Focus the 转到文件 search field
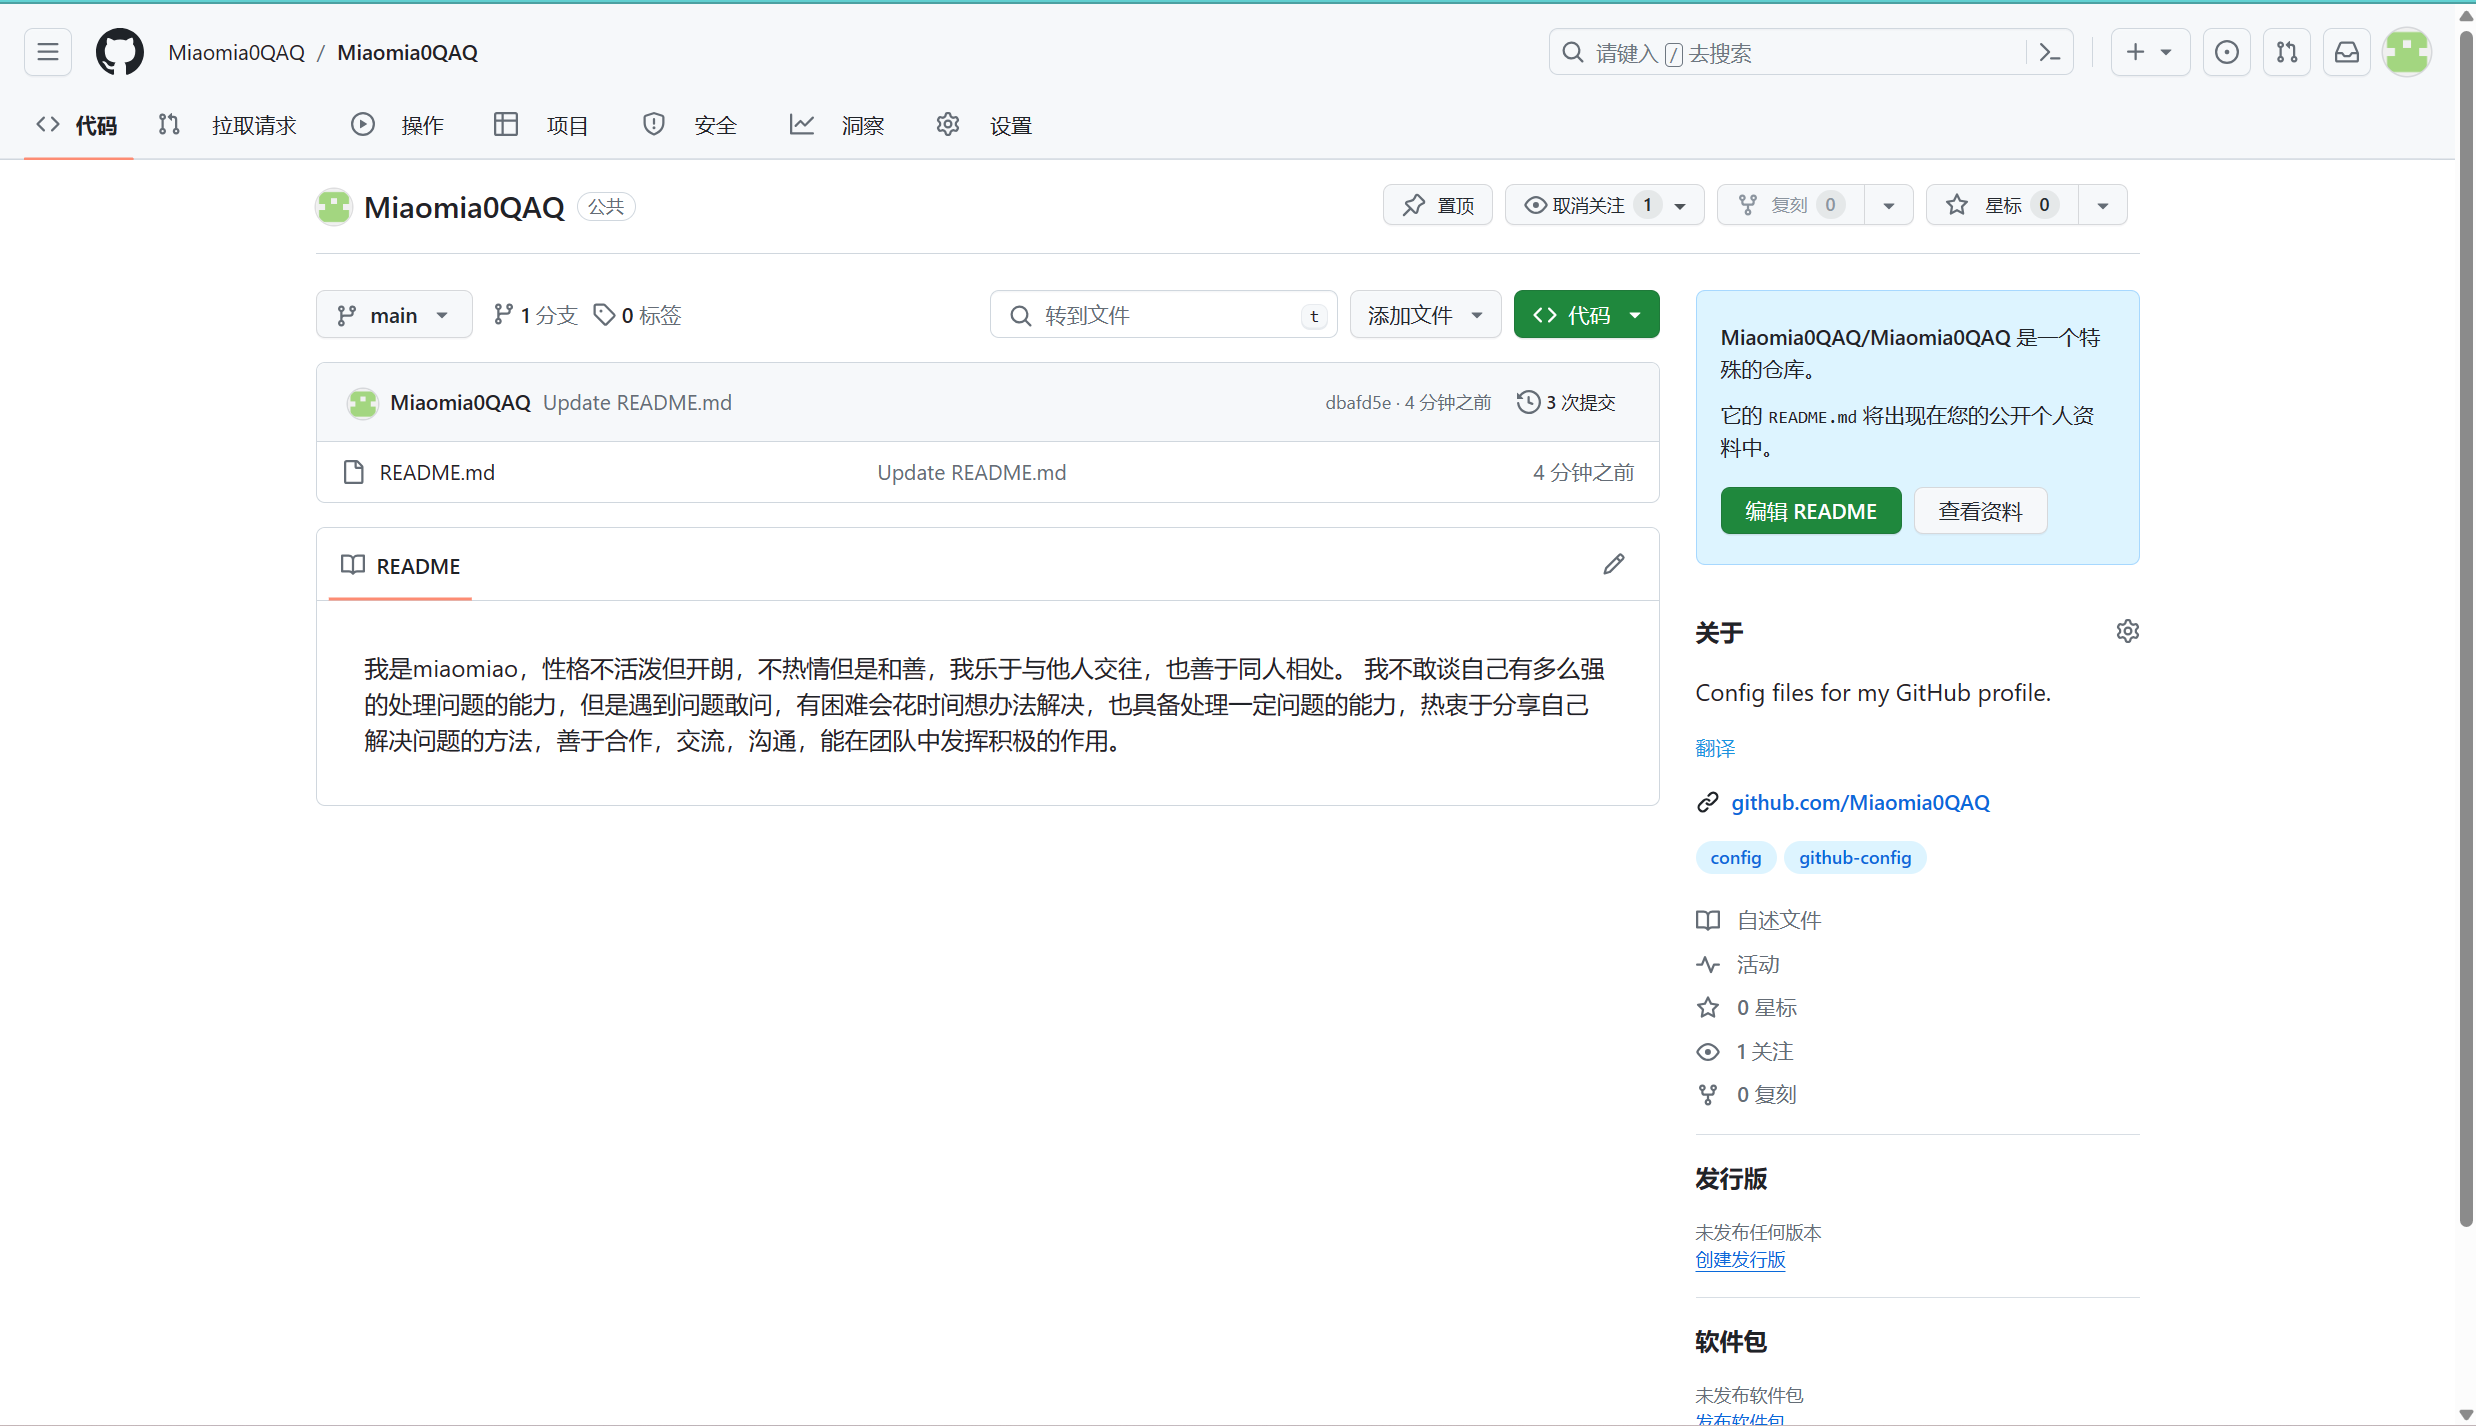Viewport: 2476px width, 1426px height. pos(1162,315)
